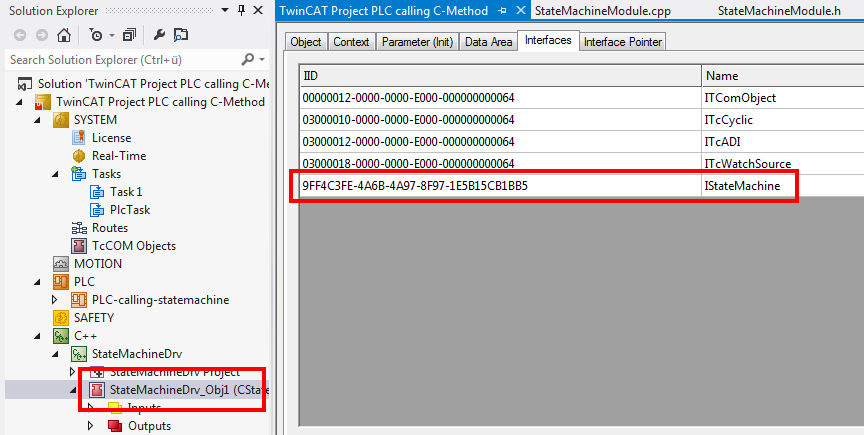Click the TcCOM Objects icon
This screenshot has height=435, width=864.
point(79,246)
